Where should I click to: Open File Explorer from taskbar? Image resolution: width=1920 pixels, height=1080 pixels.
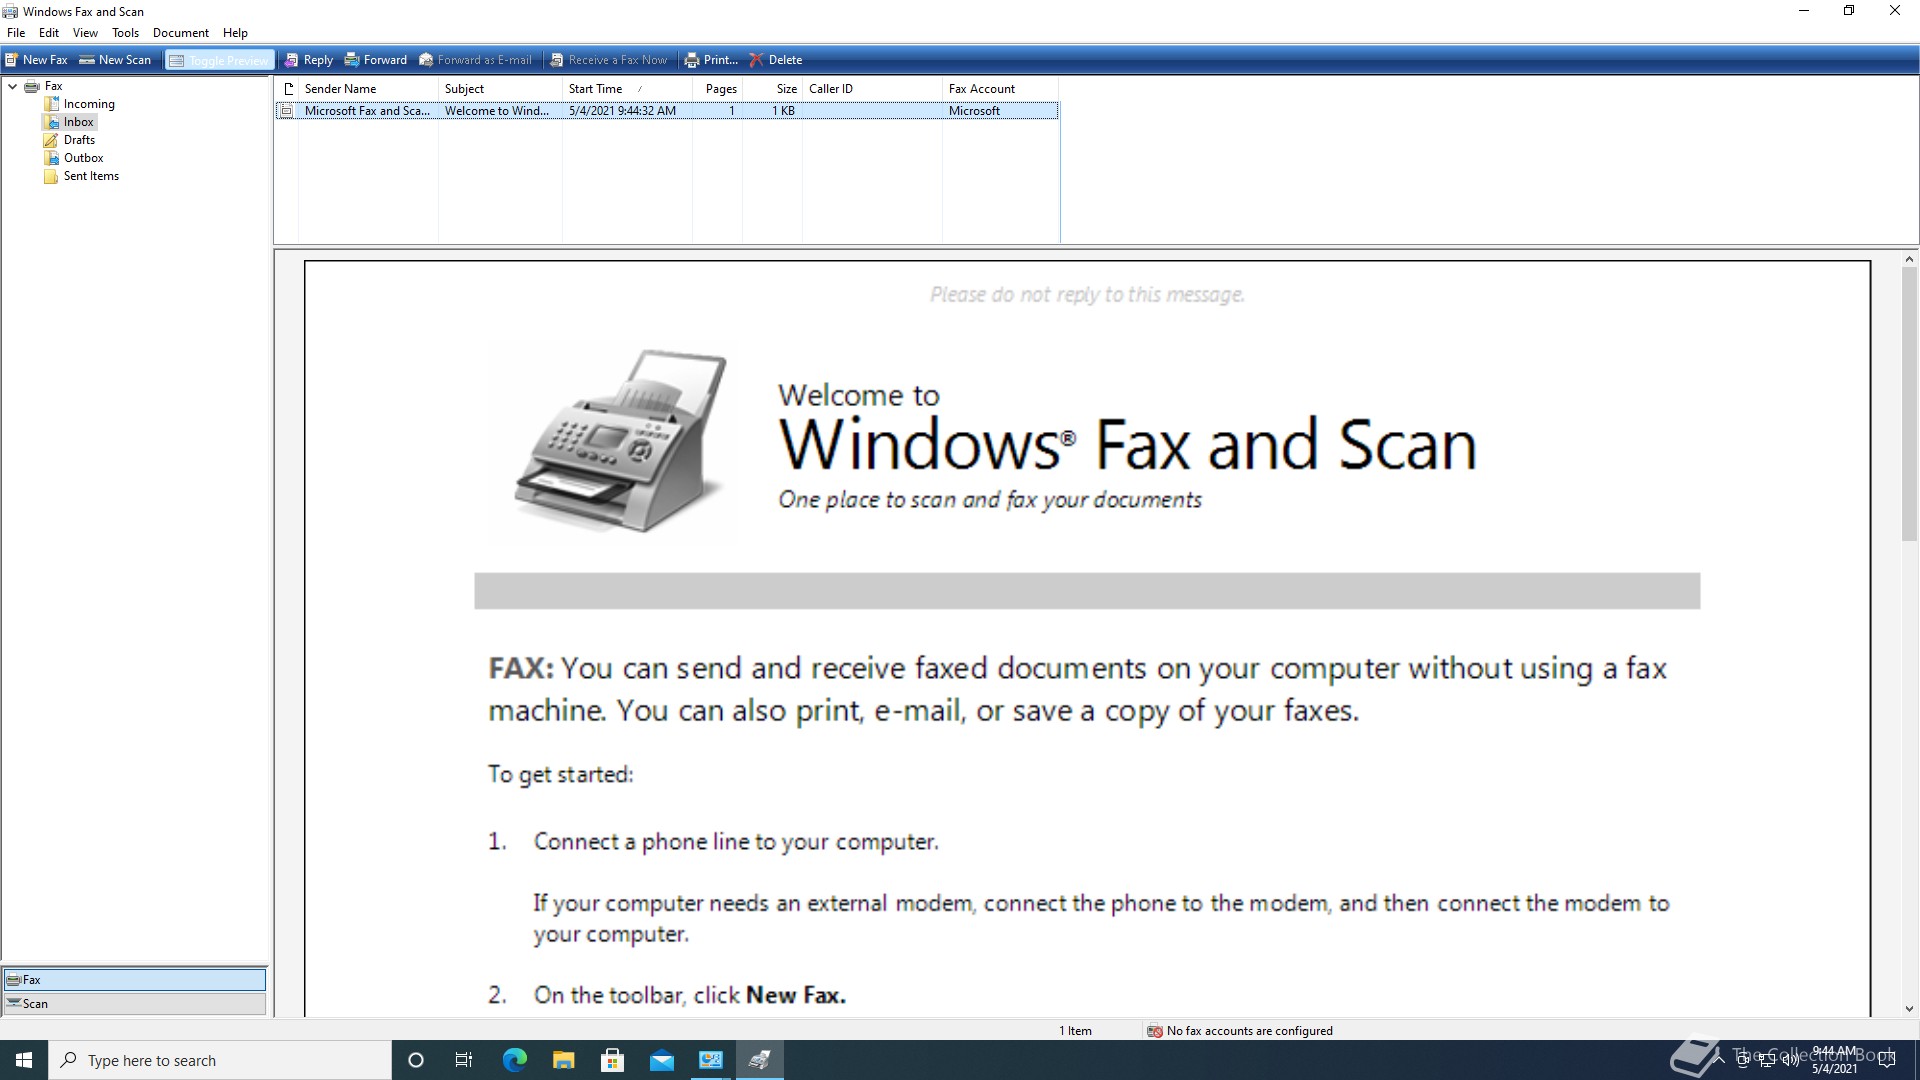[563, 1060]
